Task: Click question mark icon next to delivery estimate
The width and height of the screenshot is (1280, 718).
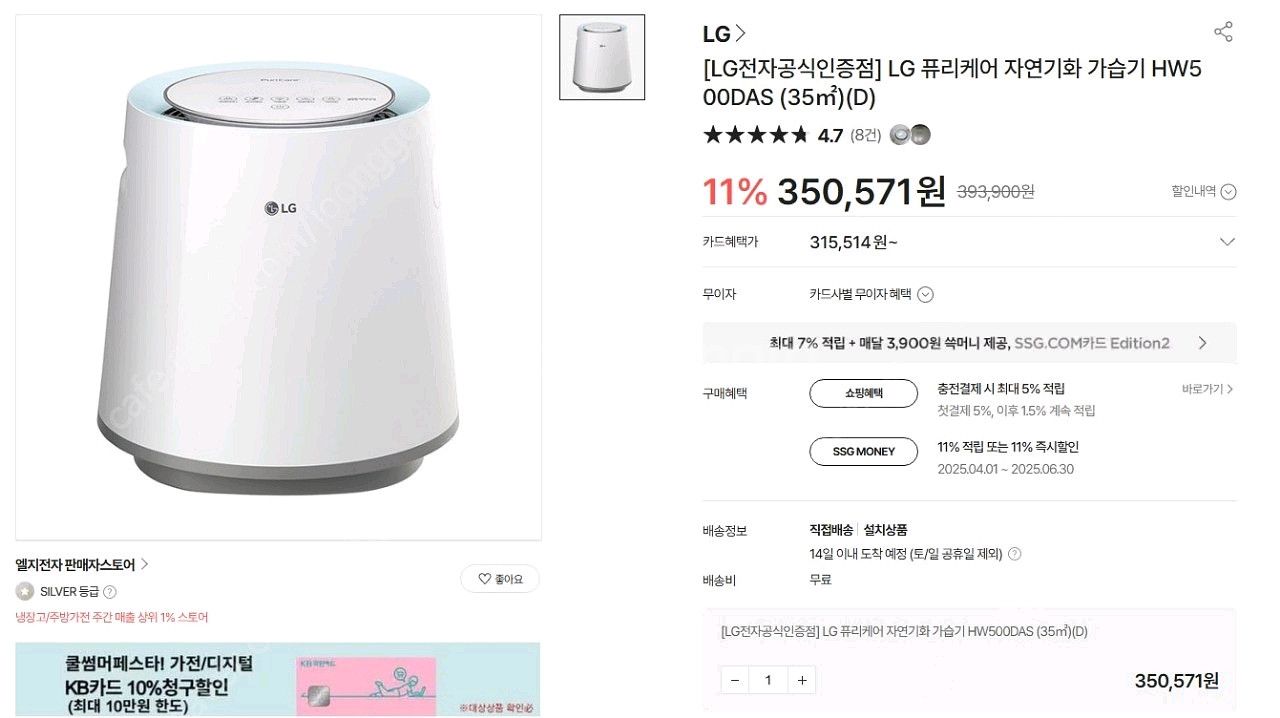Action: (x=1014, y=553)
